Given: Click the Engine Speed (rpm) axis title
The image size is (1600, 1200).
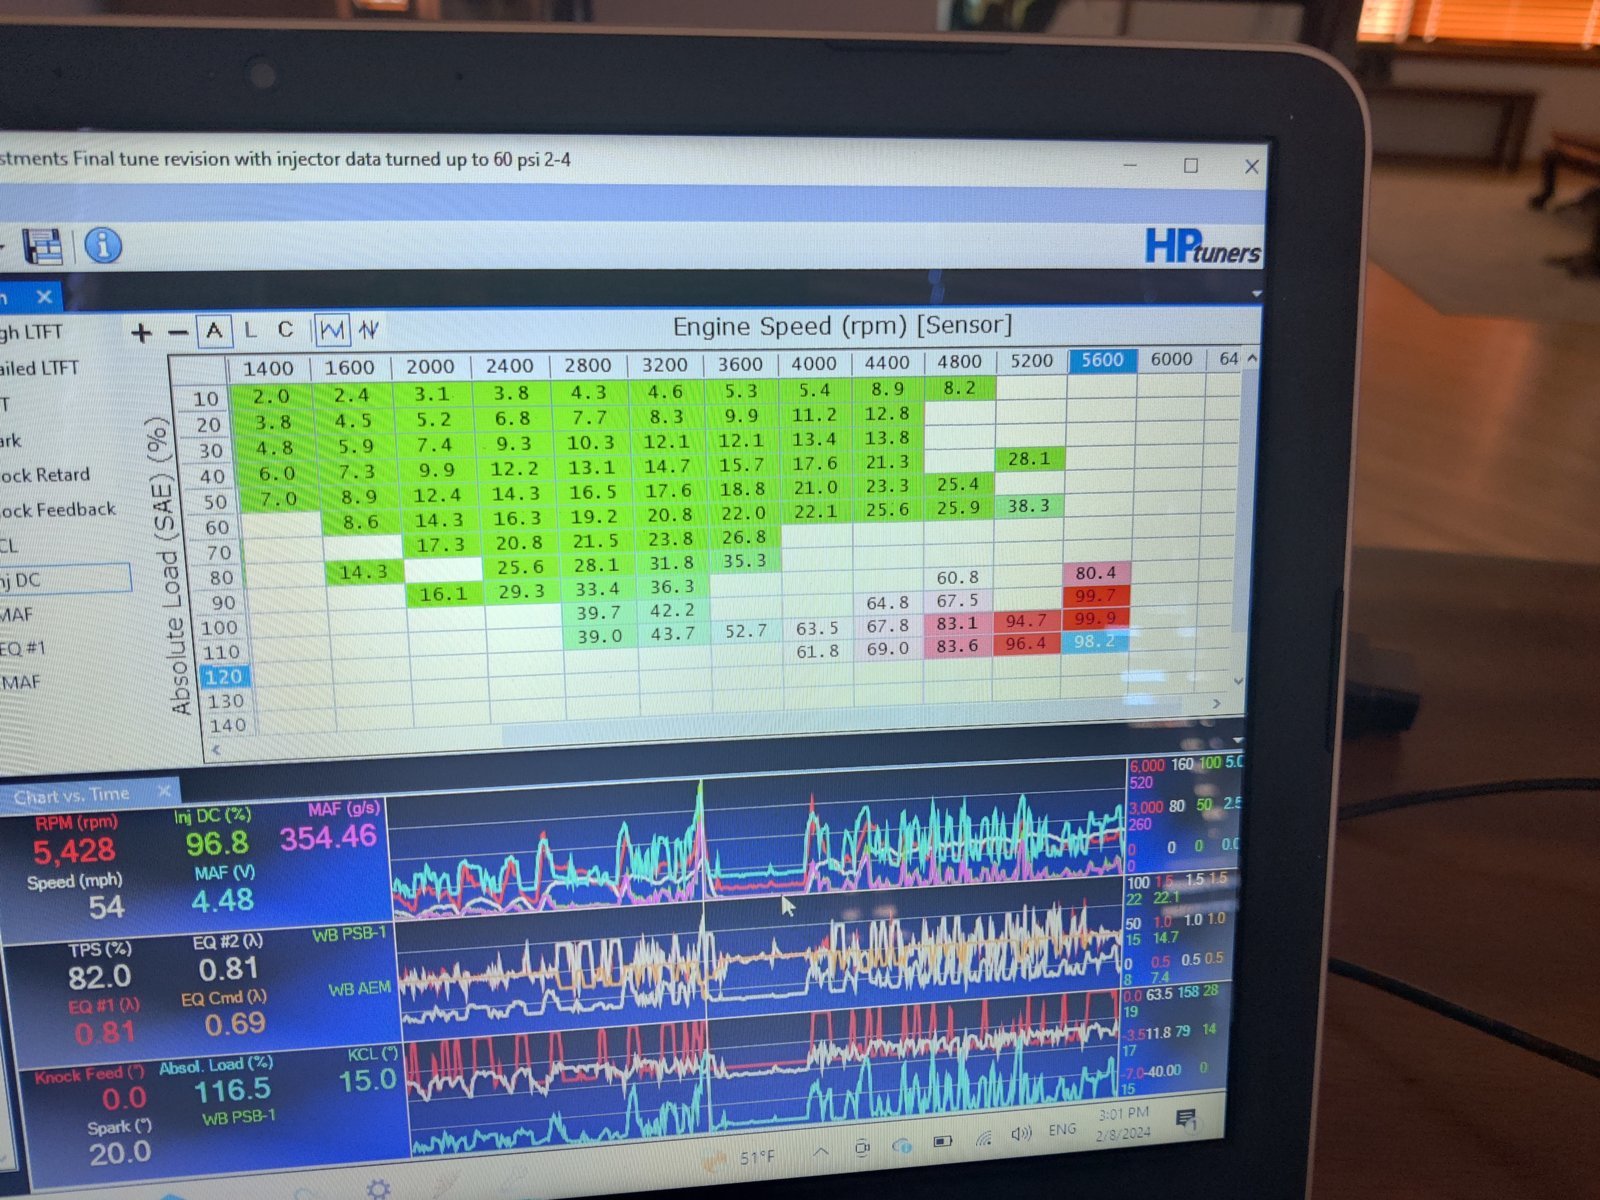Looking at the screenshot, I should 842,326.
